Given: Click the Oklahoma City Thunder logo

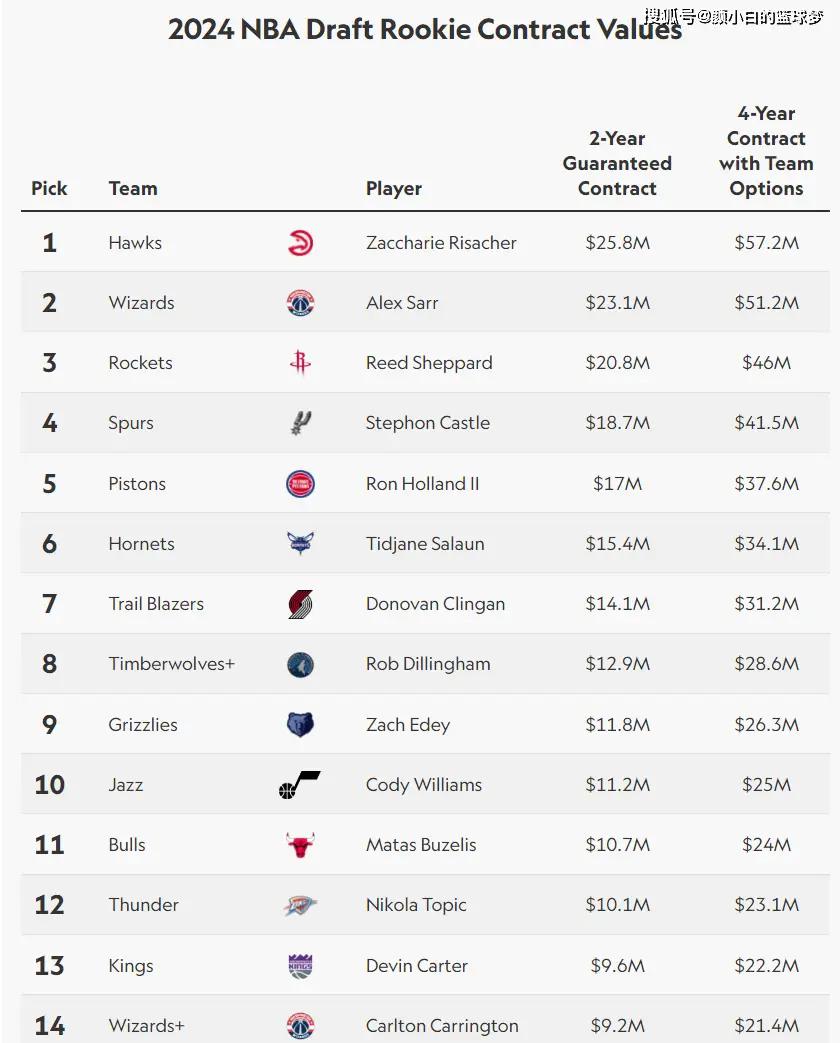Looking at the screenshot, I should [x=300, y=905].
